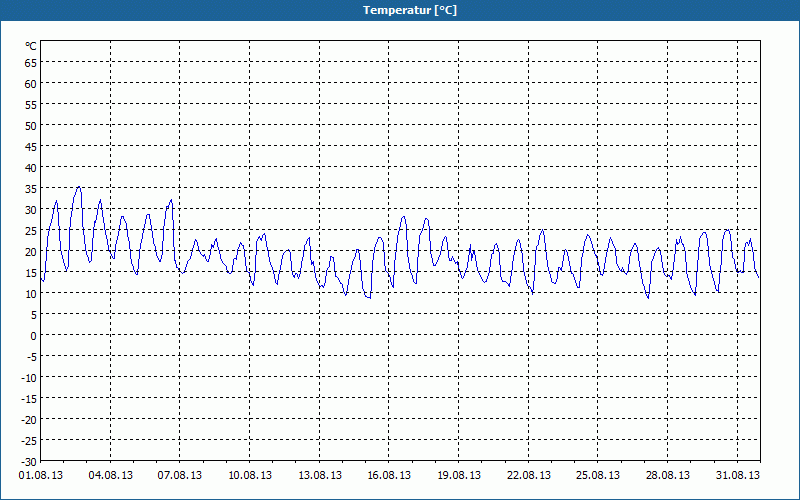Image resolution: width=800 pixels, height=500 pixels.
Task: Select the -25 value on temperature axis
Action: coord(29,440)
